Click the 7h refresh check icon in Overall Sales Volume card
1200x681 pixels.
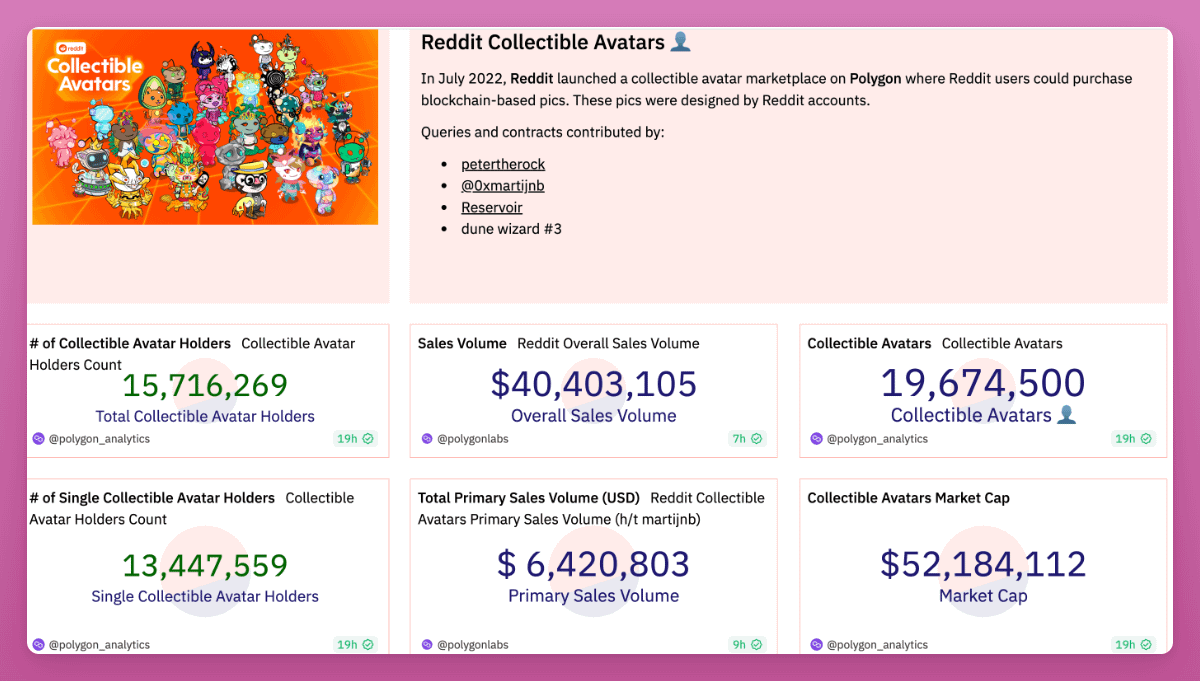[x=756, y=439]
